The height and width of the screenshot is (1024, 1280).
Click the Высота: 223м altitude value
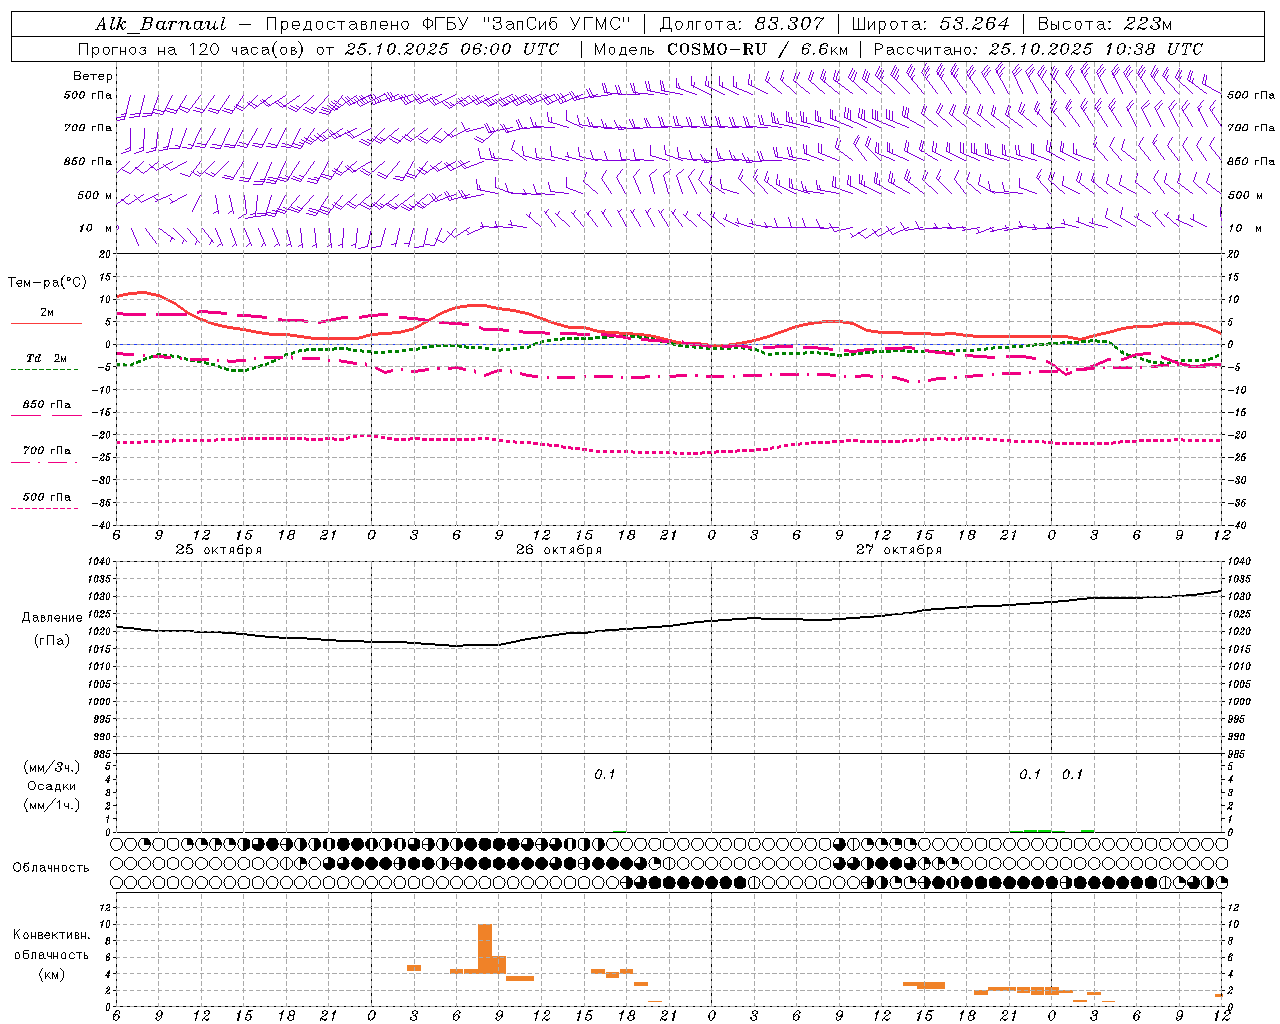click(x=1105, y=24)
